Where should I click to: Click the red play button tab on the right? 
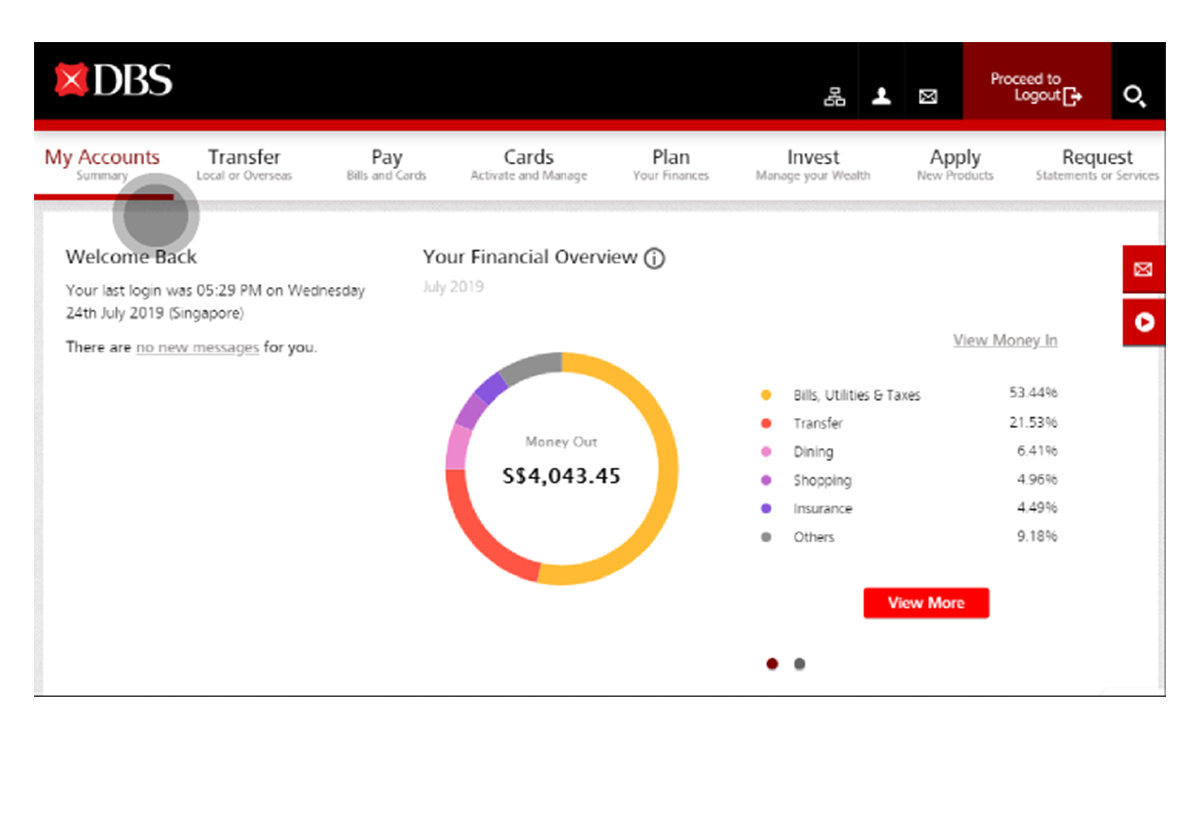[1143, 322]
